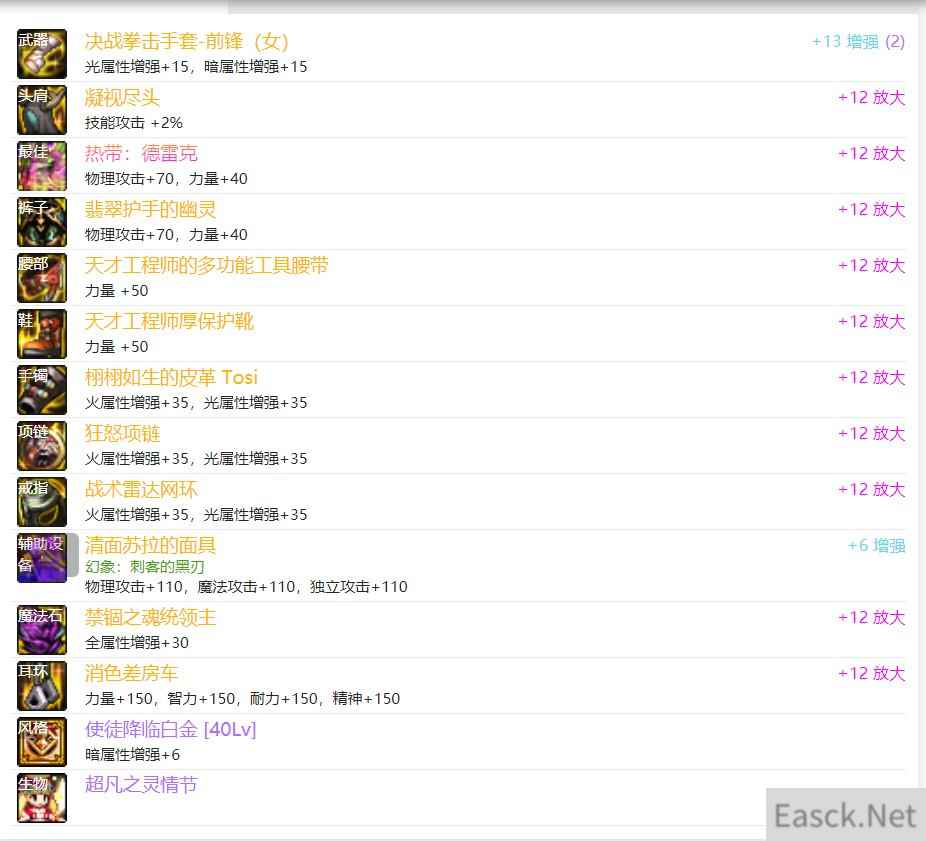Image resolution: width=926 pixels, height=841 pixels.
Task: Click the weapon slot icon (武器)
Action: coord(42,54)
